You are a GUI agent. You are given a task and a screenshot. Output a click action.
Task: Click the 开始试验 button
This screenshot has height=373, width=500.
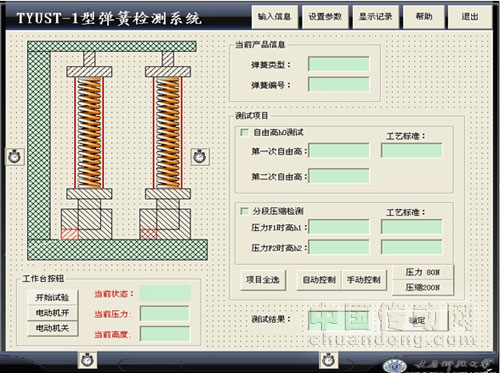(52, 297)
